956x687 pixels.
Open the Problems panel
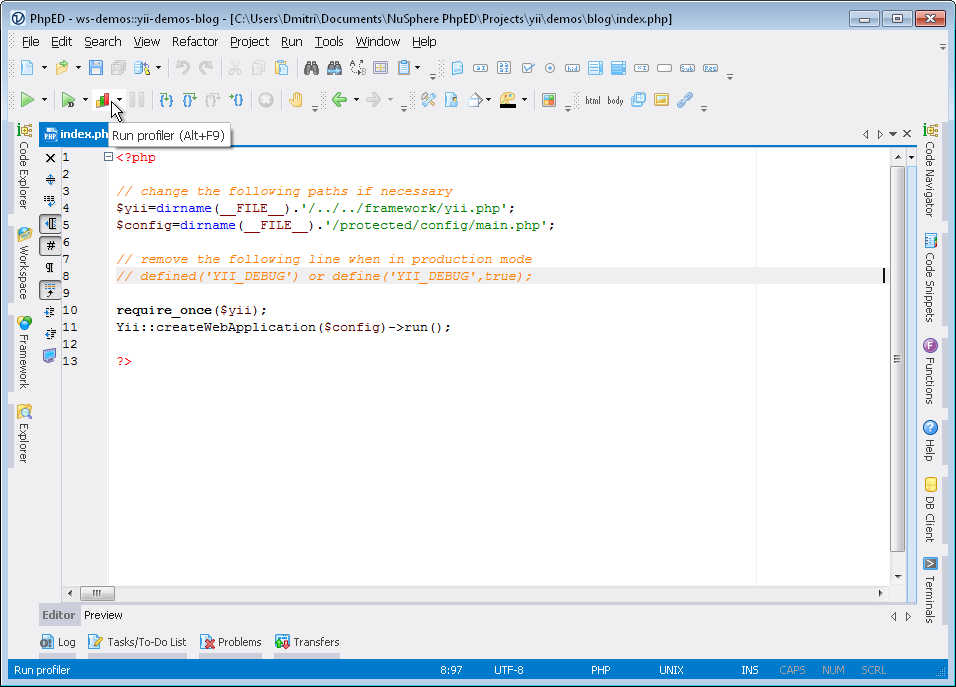[x=230, y=642]
